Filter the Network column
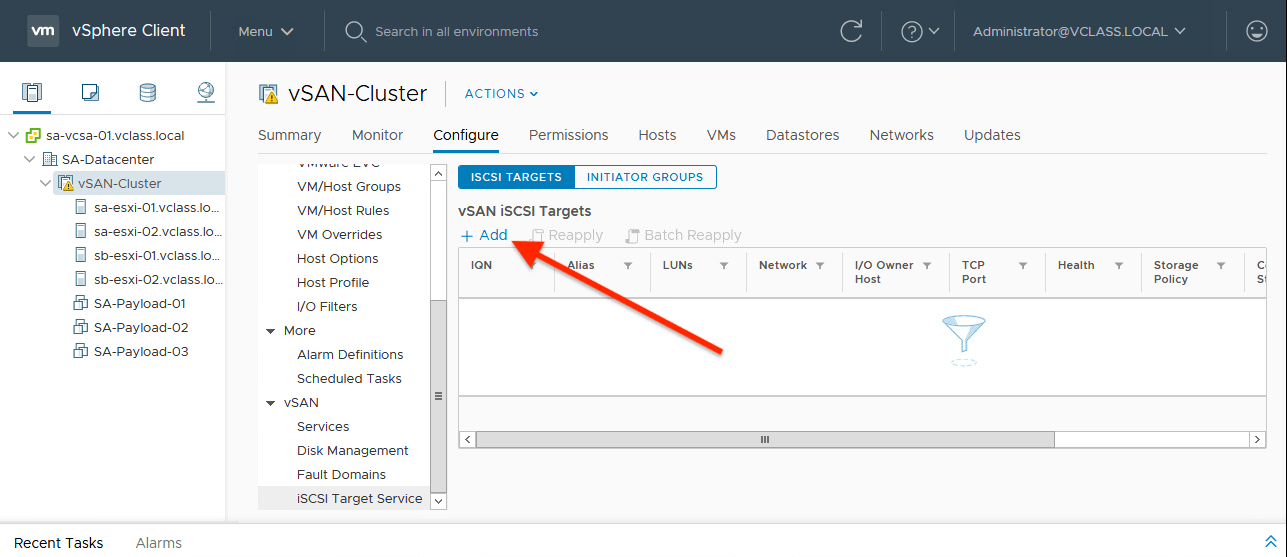The height and width of the screenshot is (557, 1287). (820, 265)
